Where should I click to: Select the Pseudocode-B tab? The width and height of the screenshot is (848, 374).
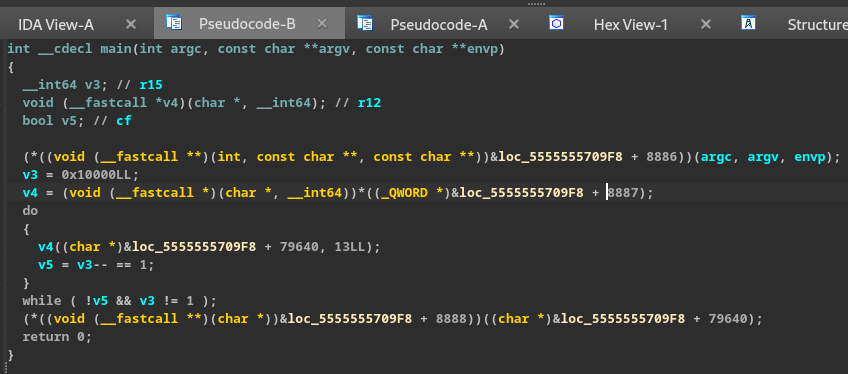247,24
